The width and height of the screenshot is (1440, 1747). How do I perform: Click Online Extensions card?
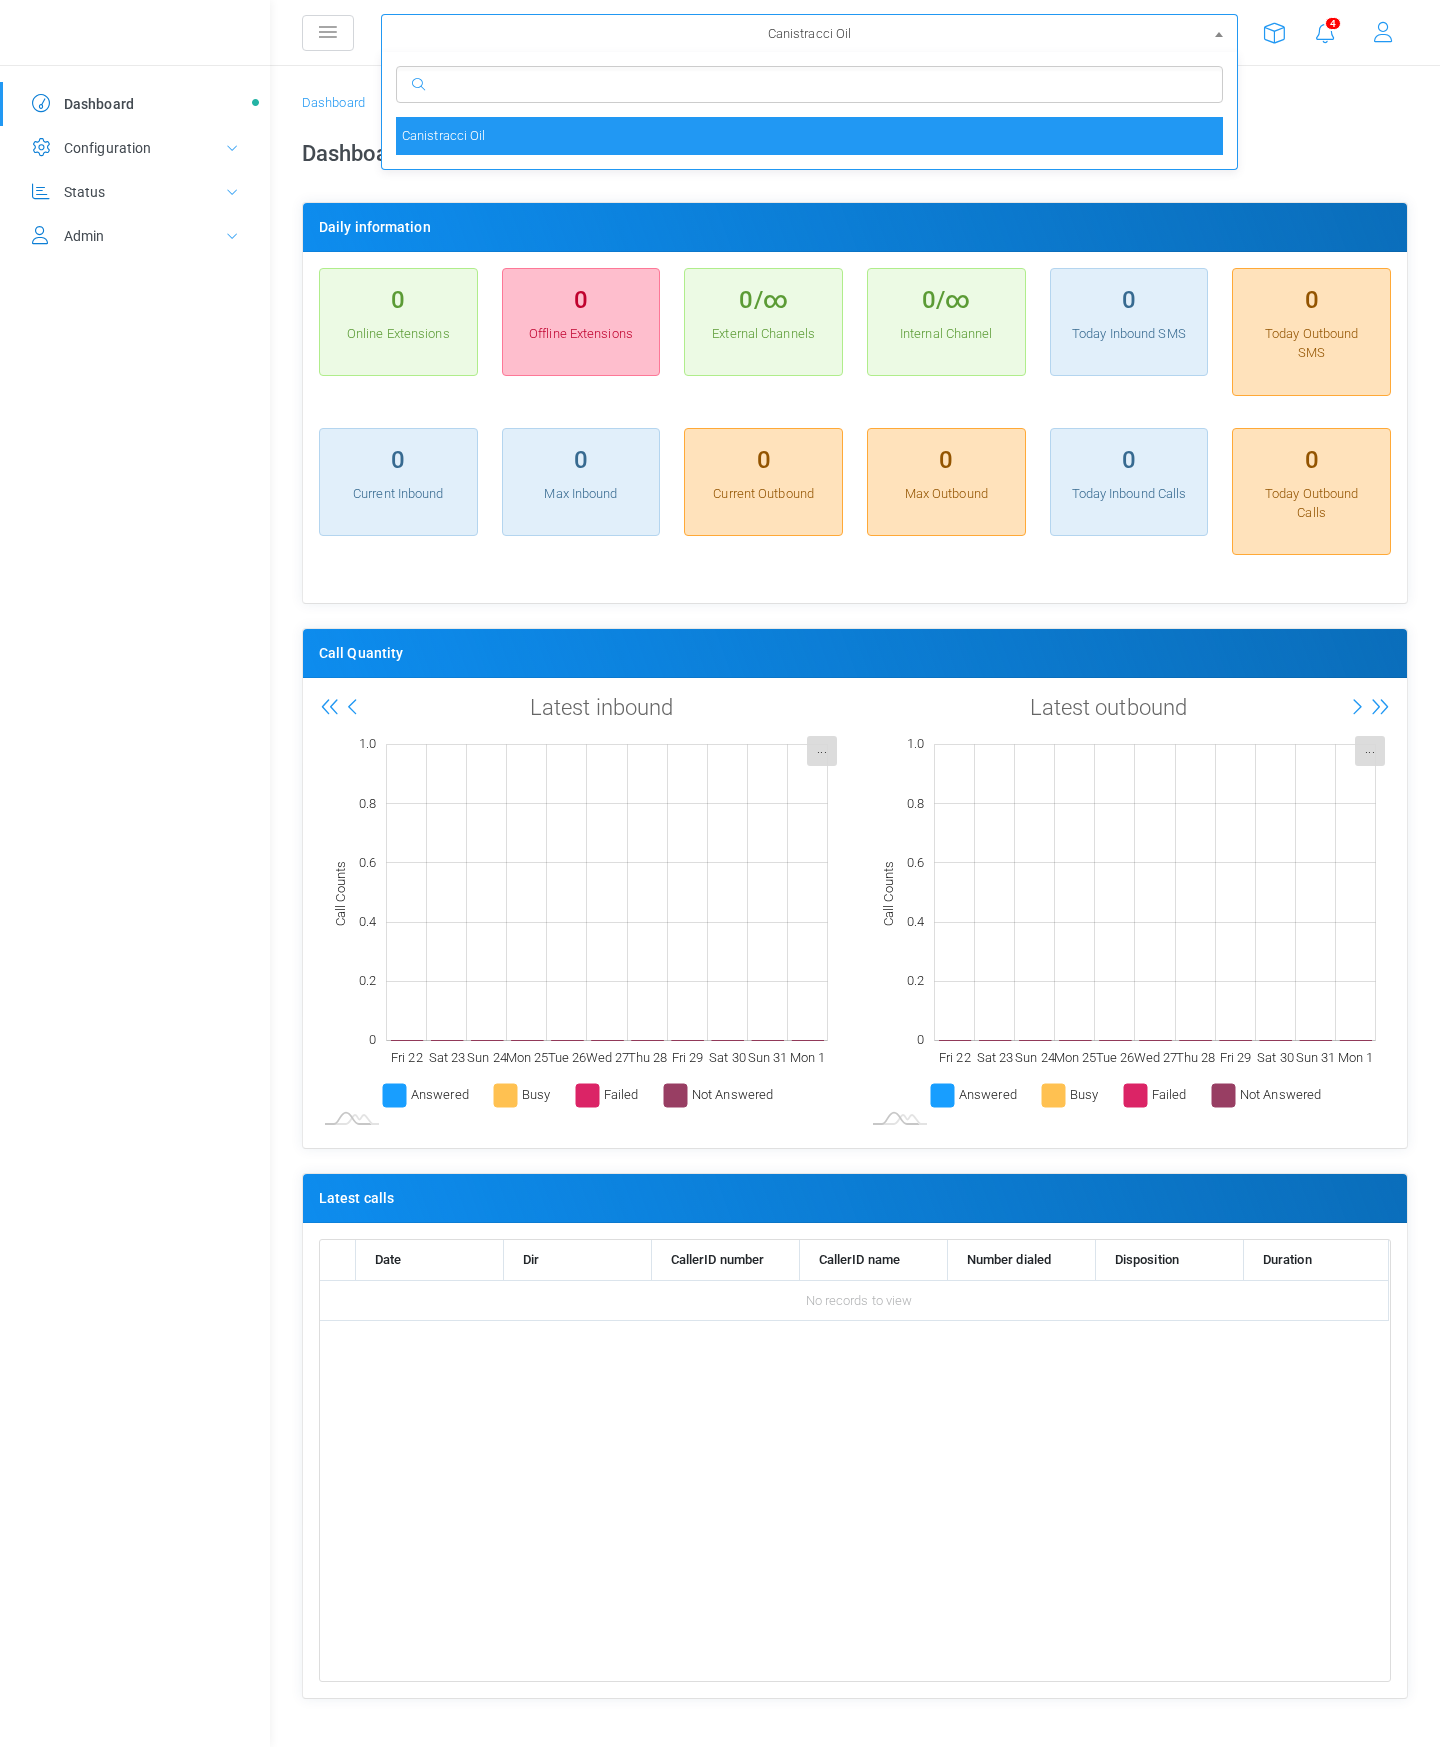pyautogui.click(x=398, y=322)
